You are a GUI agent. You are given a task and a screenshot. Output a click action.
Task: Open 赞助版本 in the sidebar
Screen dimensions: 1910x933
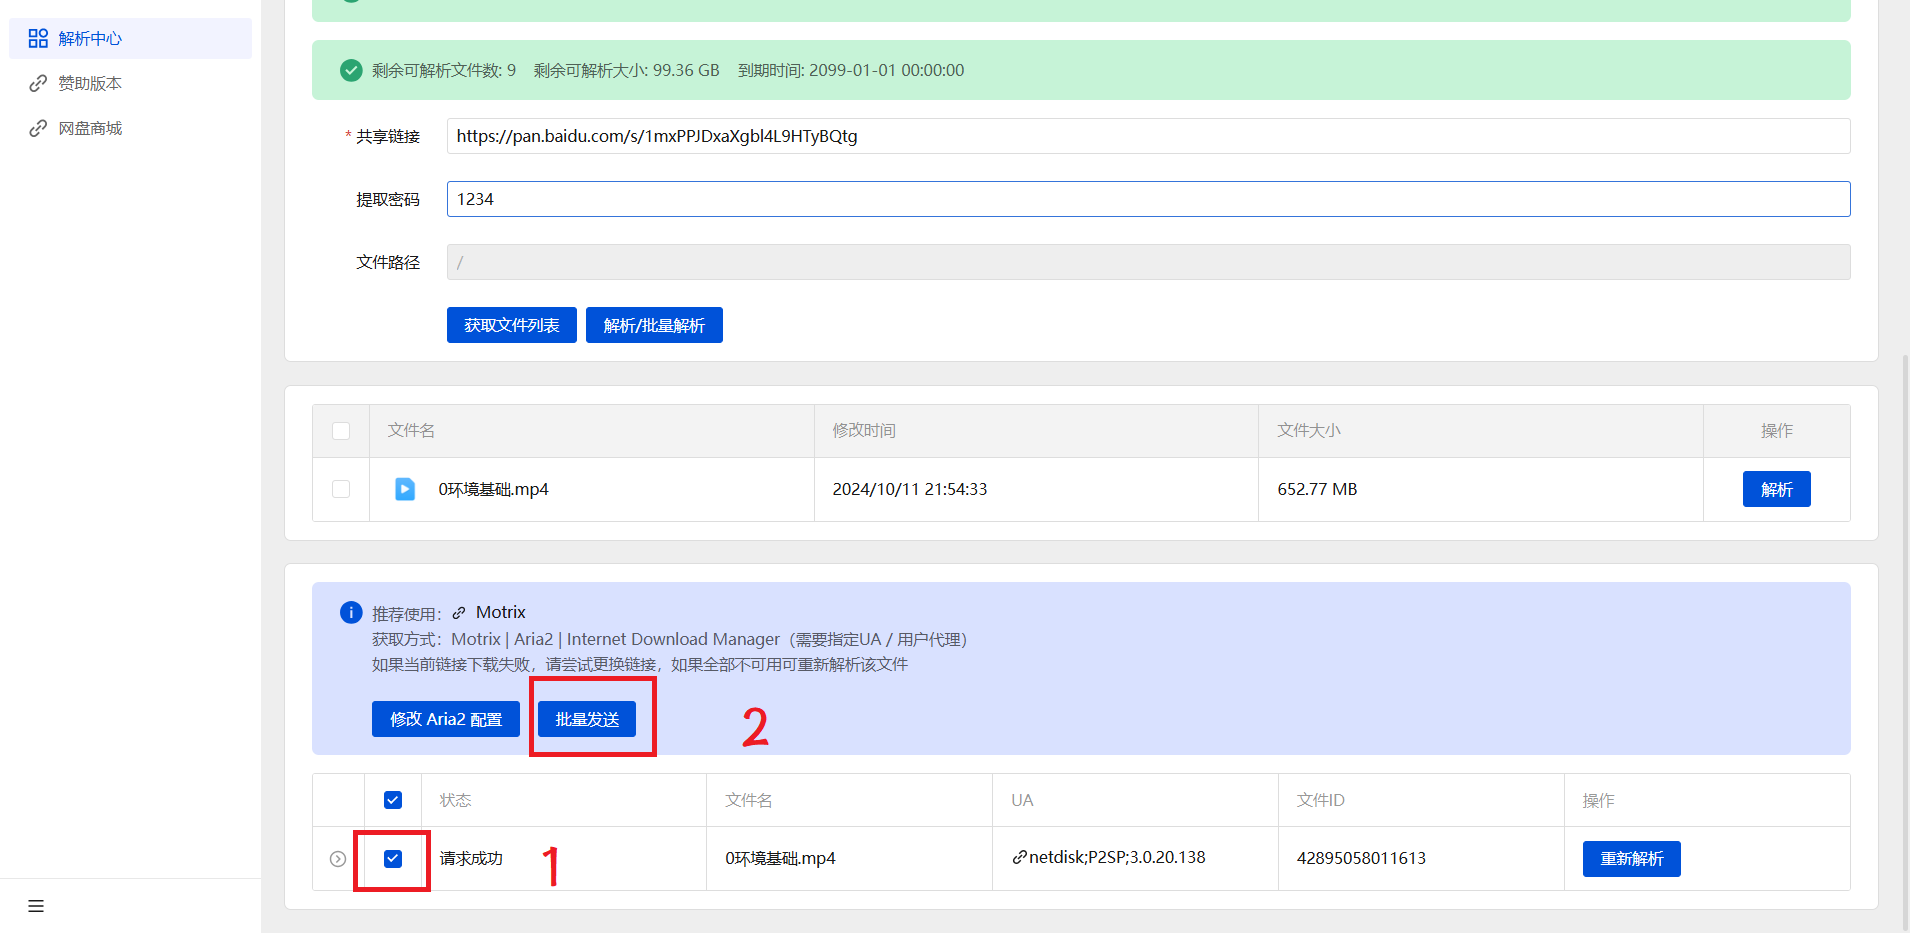coord(90,83)
